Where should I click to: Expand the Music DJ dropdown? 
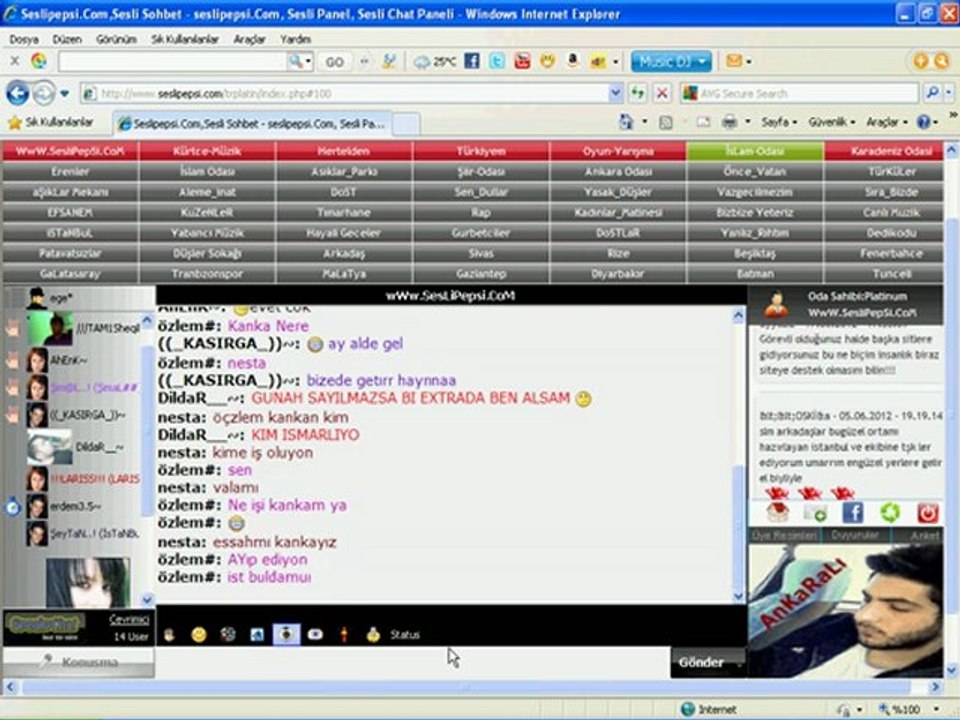[702, 61]
